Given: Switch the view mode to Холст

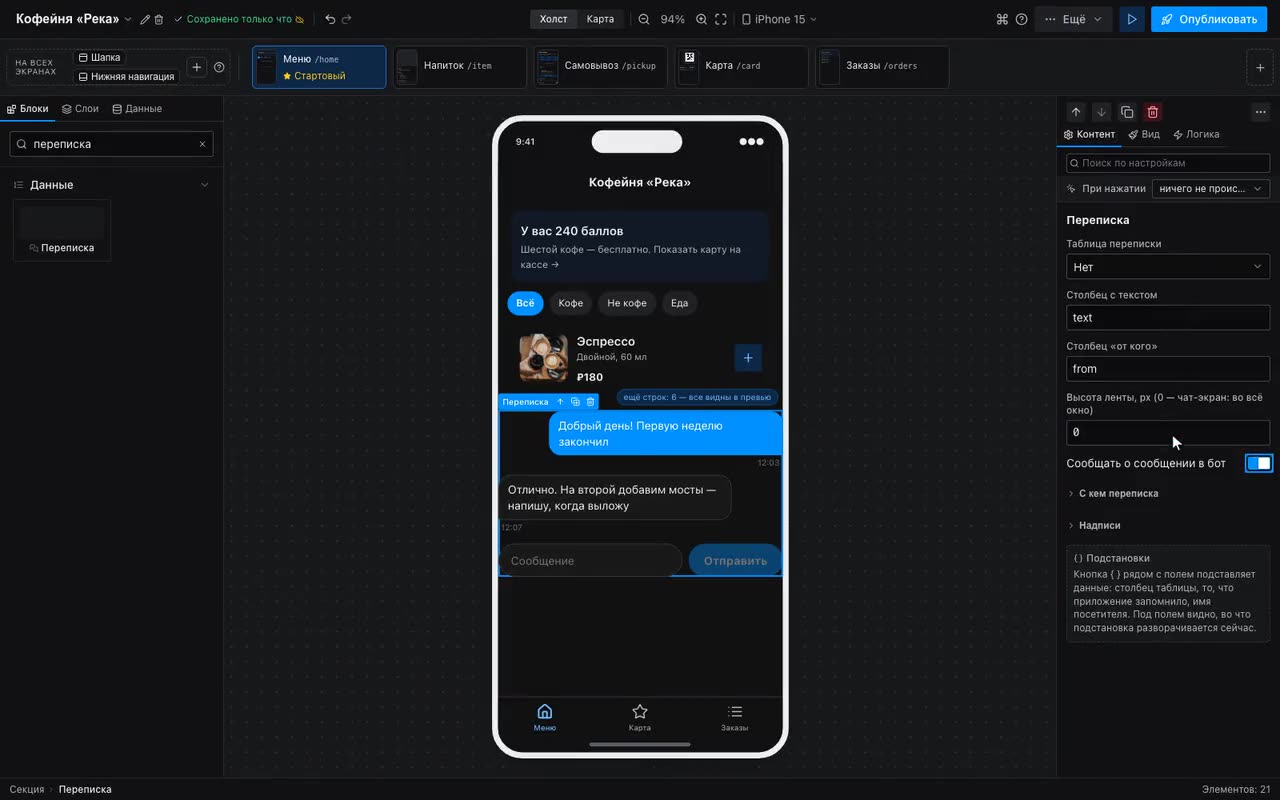Looking at the screenshot, I should [553, 19].
